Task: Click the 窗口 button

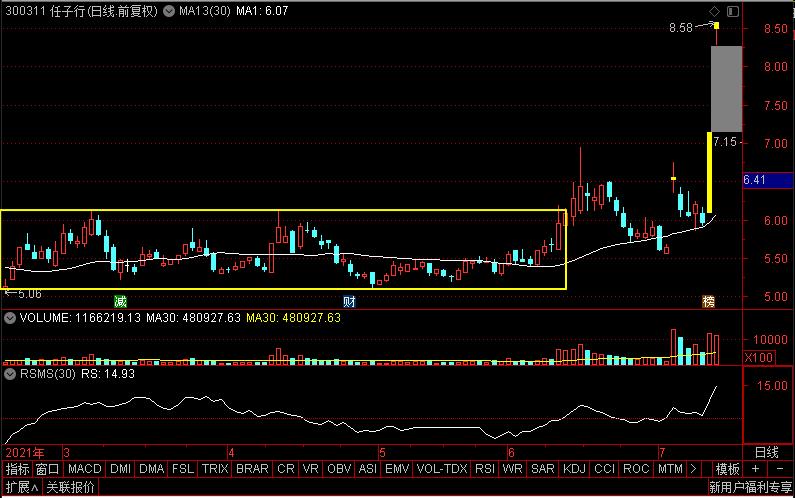Action: click(x=47, y=469)
